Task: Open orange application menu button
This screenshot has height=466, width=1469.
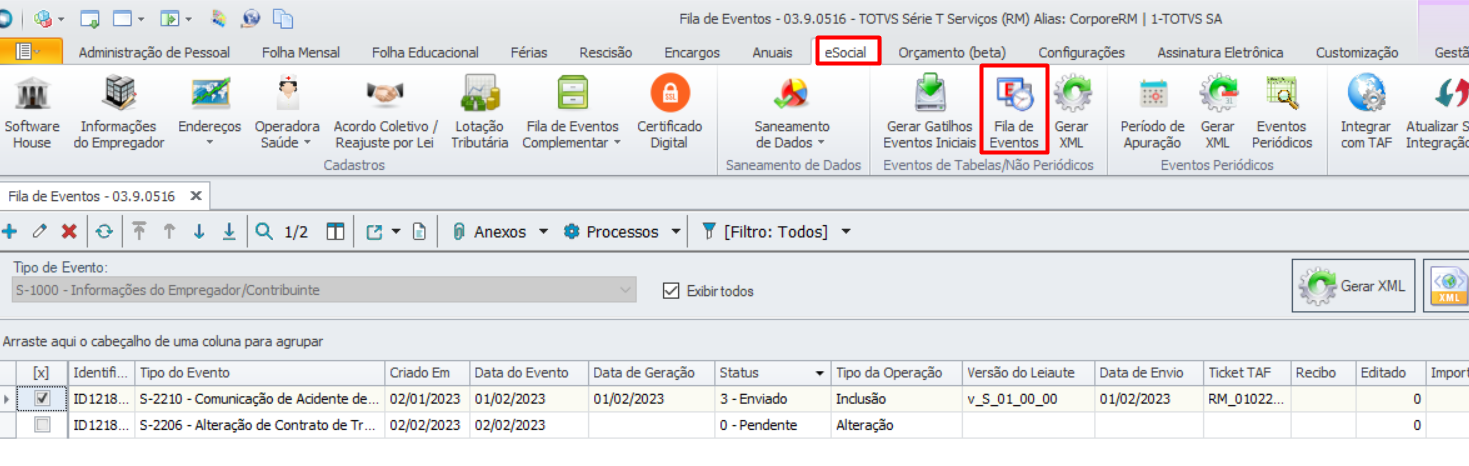Action: tap(31, 51)
